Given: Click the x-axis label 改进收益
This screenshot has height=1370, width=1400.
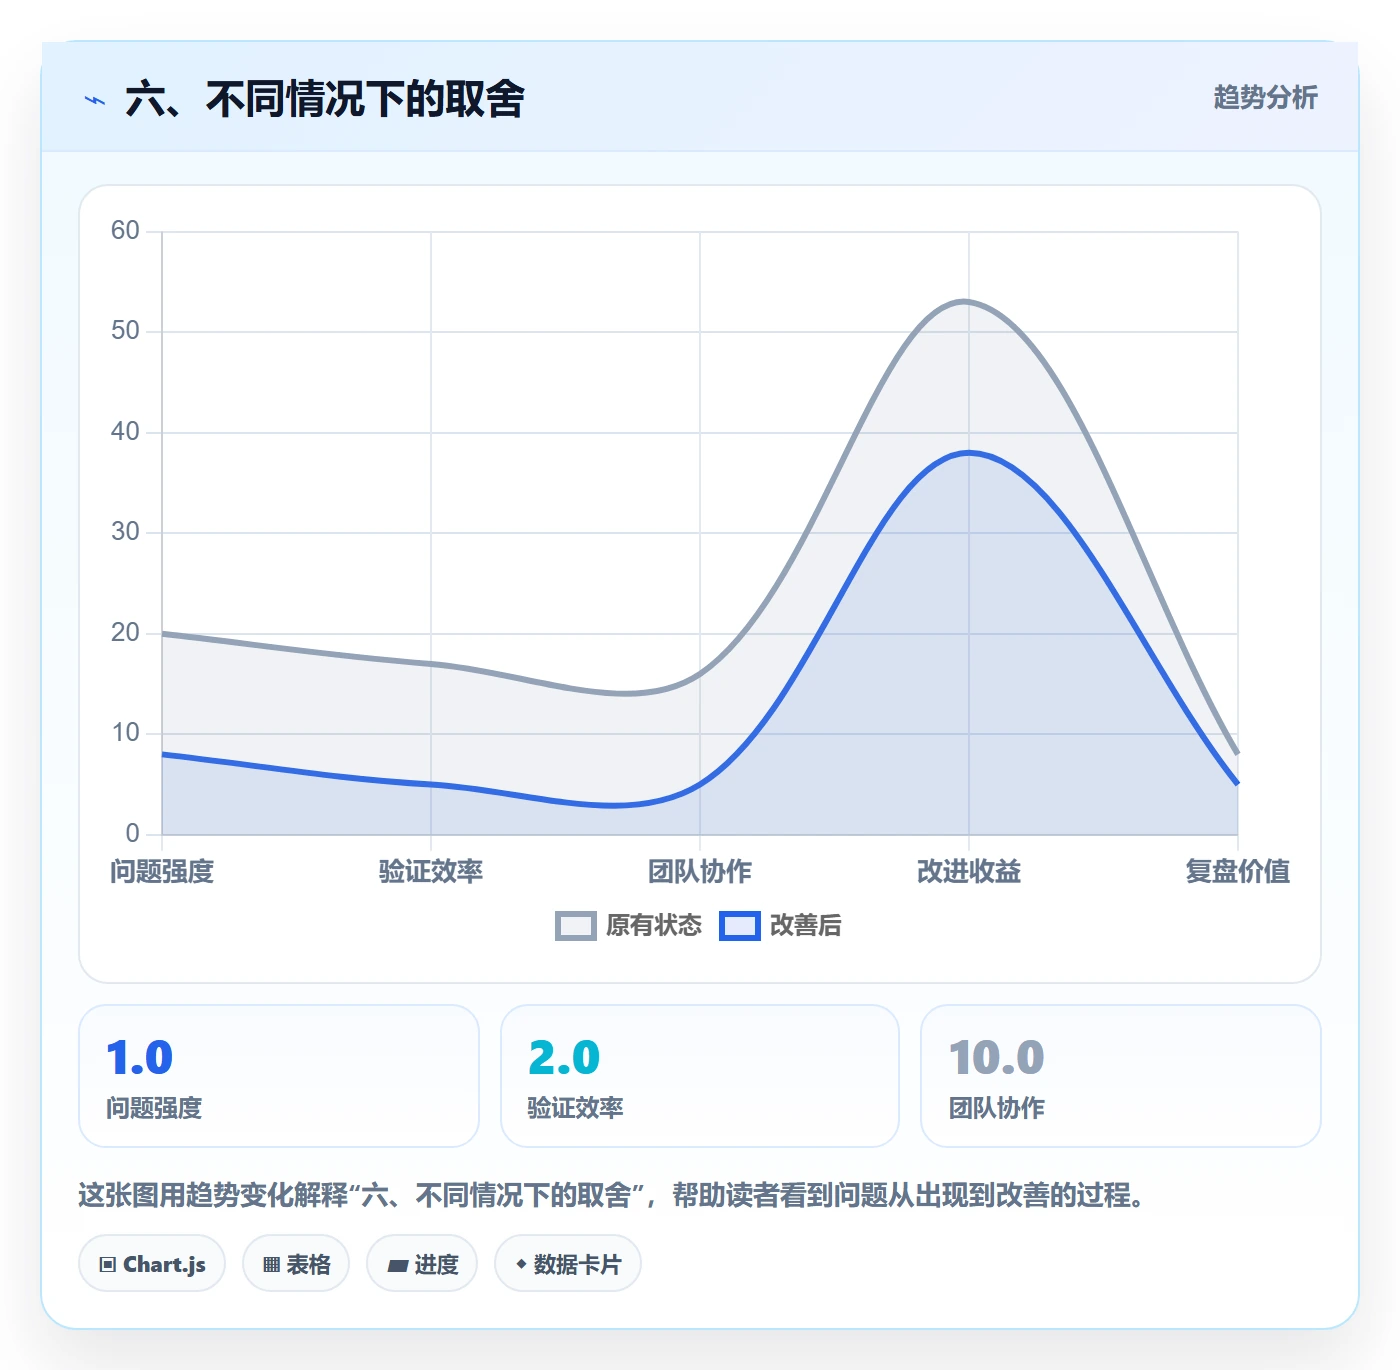Looking at the screenshot, I should coord(969,871).
